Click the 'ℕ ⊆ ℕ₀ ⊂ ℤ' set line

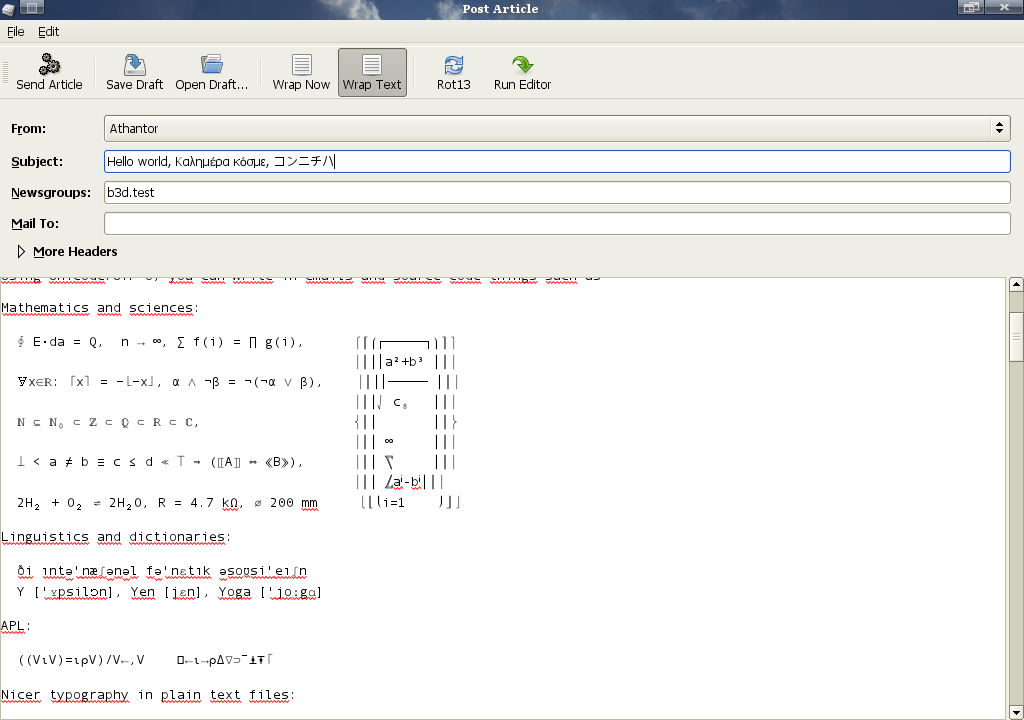click(x=108, y=422)
